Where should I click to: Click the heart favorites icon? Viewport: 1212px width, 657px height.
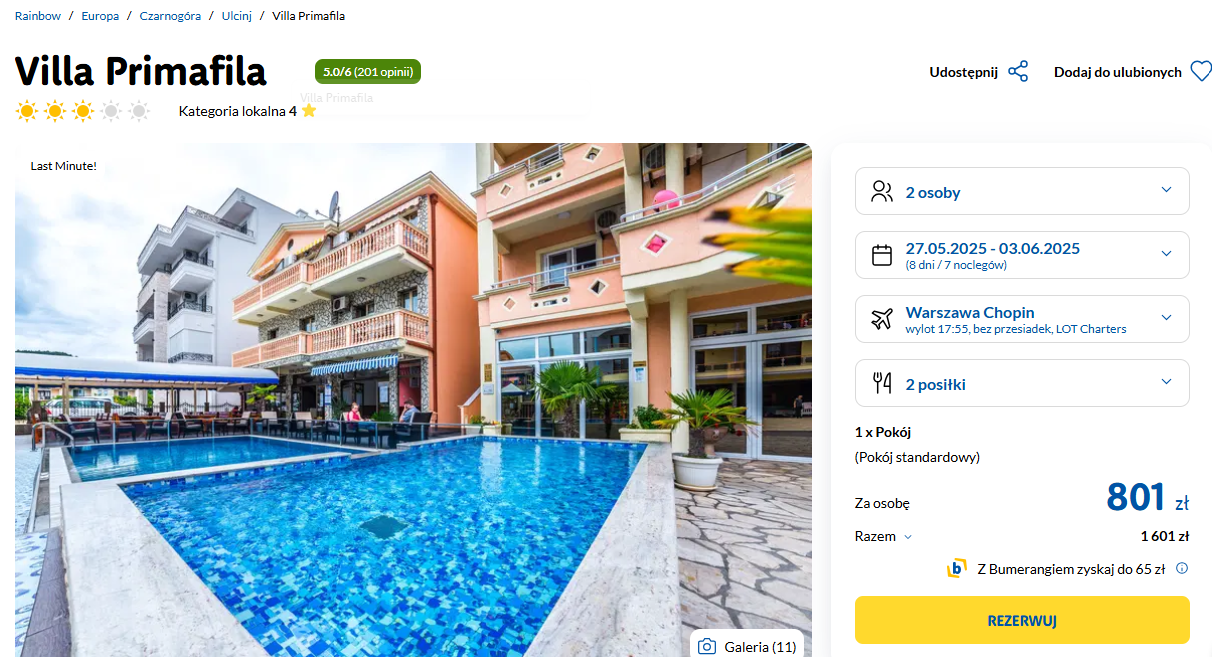pyautogui.click(x=1201, y=72)
